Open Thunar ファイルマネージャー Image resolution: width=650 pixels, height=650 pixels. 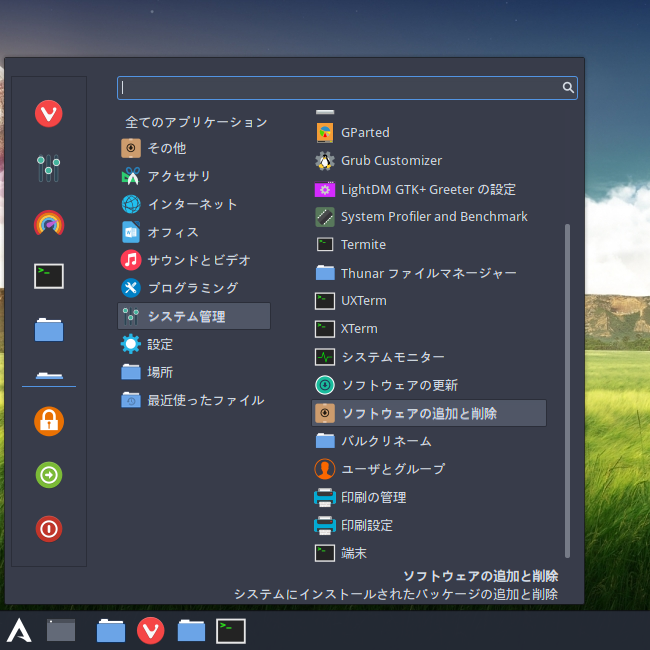[429, 273]
